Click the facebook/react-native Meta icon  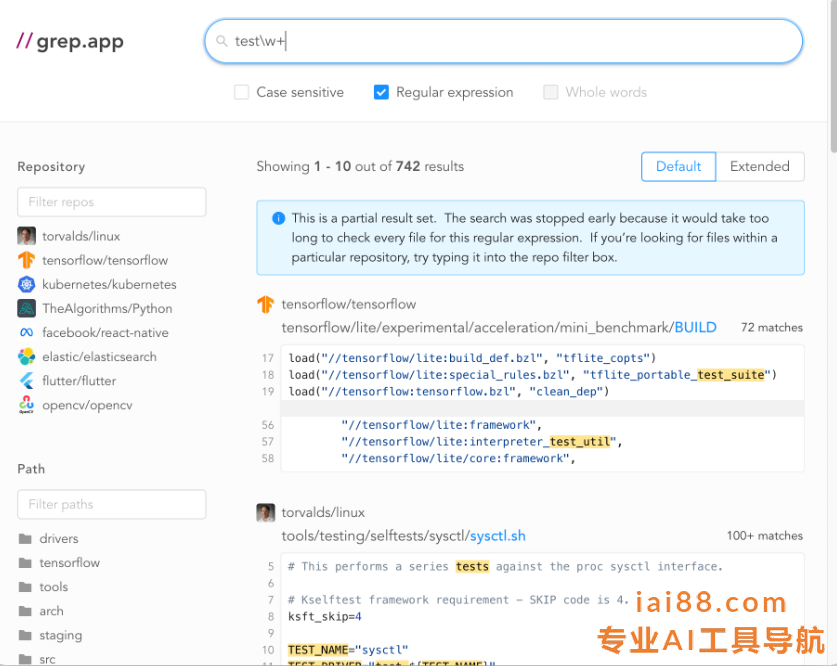(26, 332)
